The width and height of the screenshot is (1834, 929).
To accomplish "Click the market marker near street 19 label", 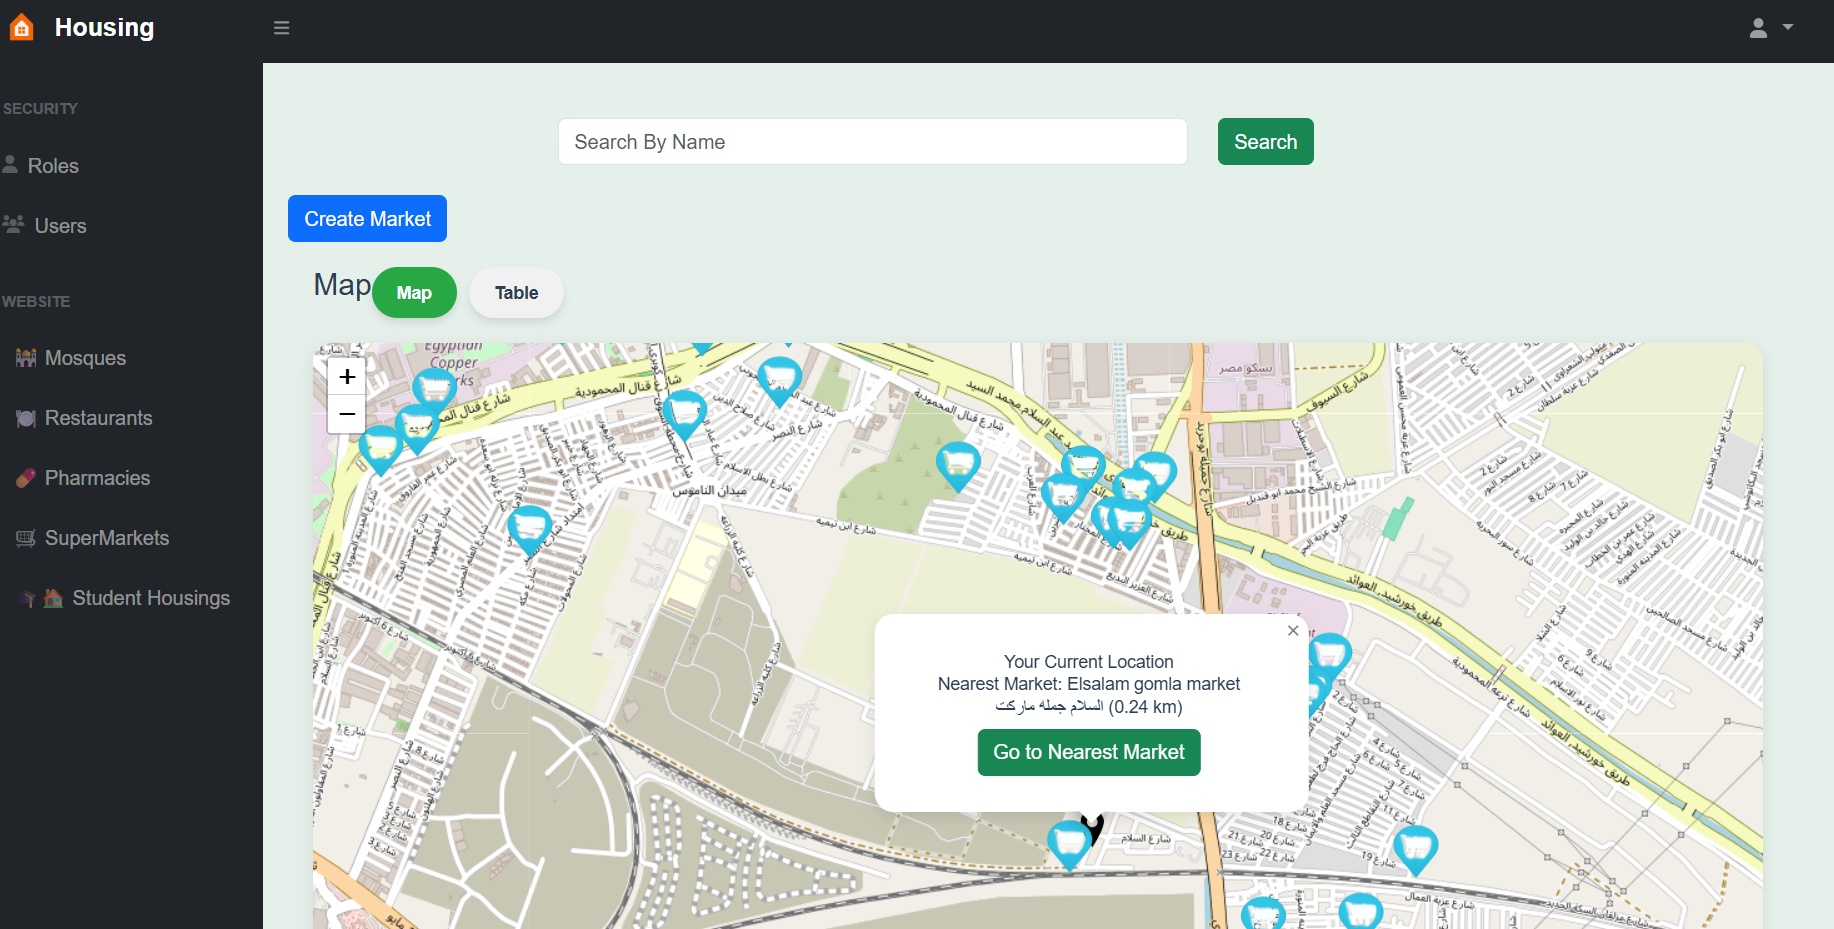I will tap(1415, 851).
